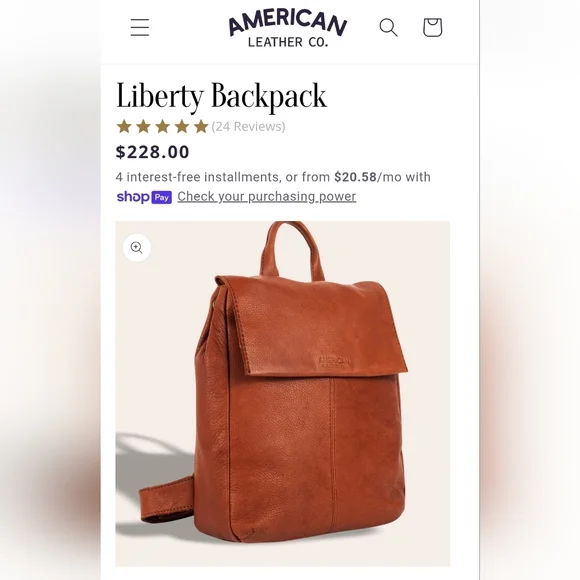This screenshot has height=580, width=580.
Task: Click the zoom-in icon on product image
Action: click(136, 247)
